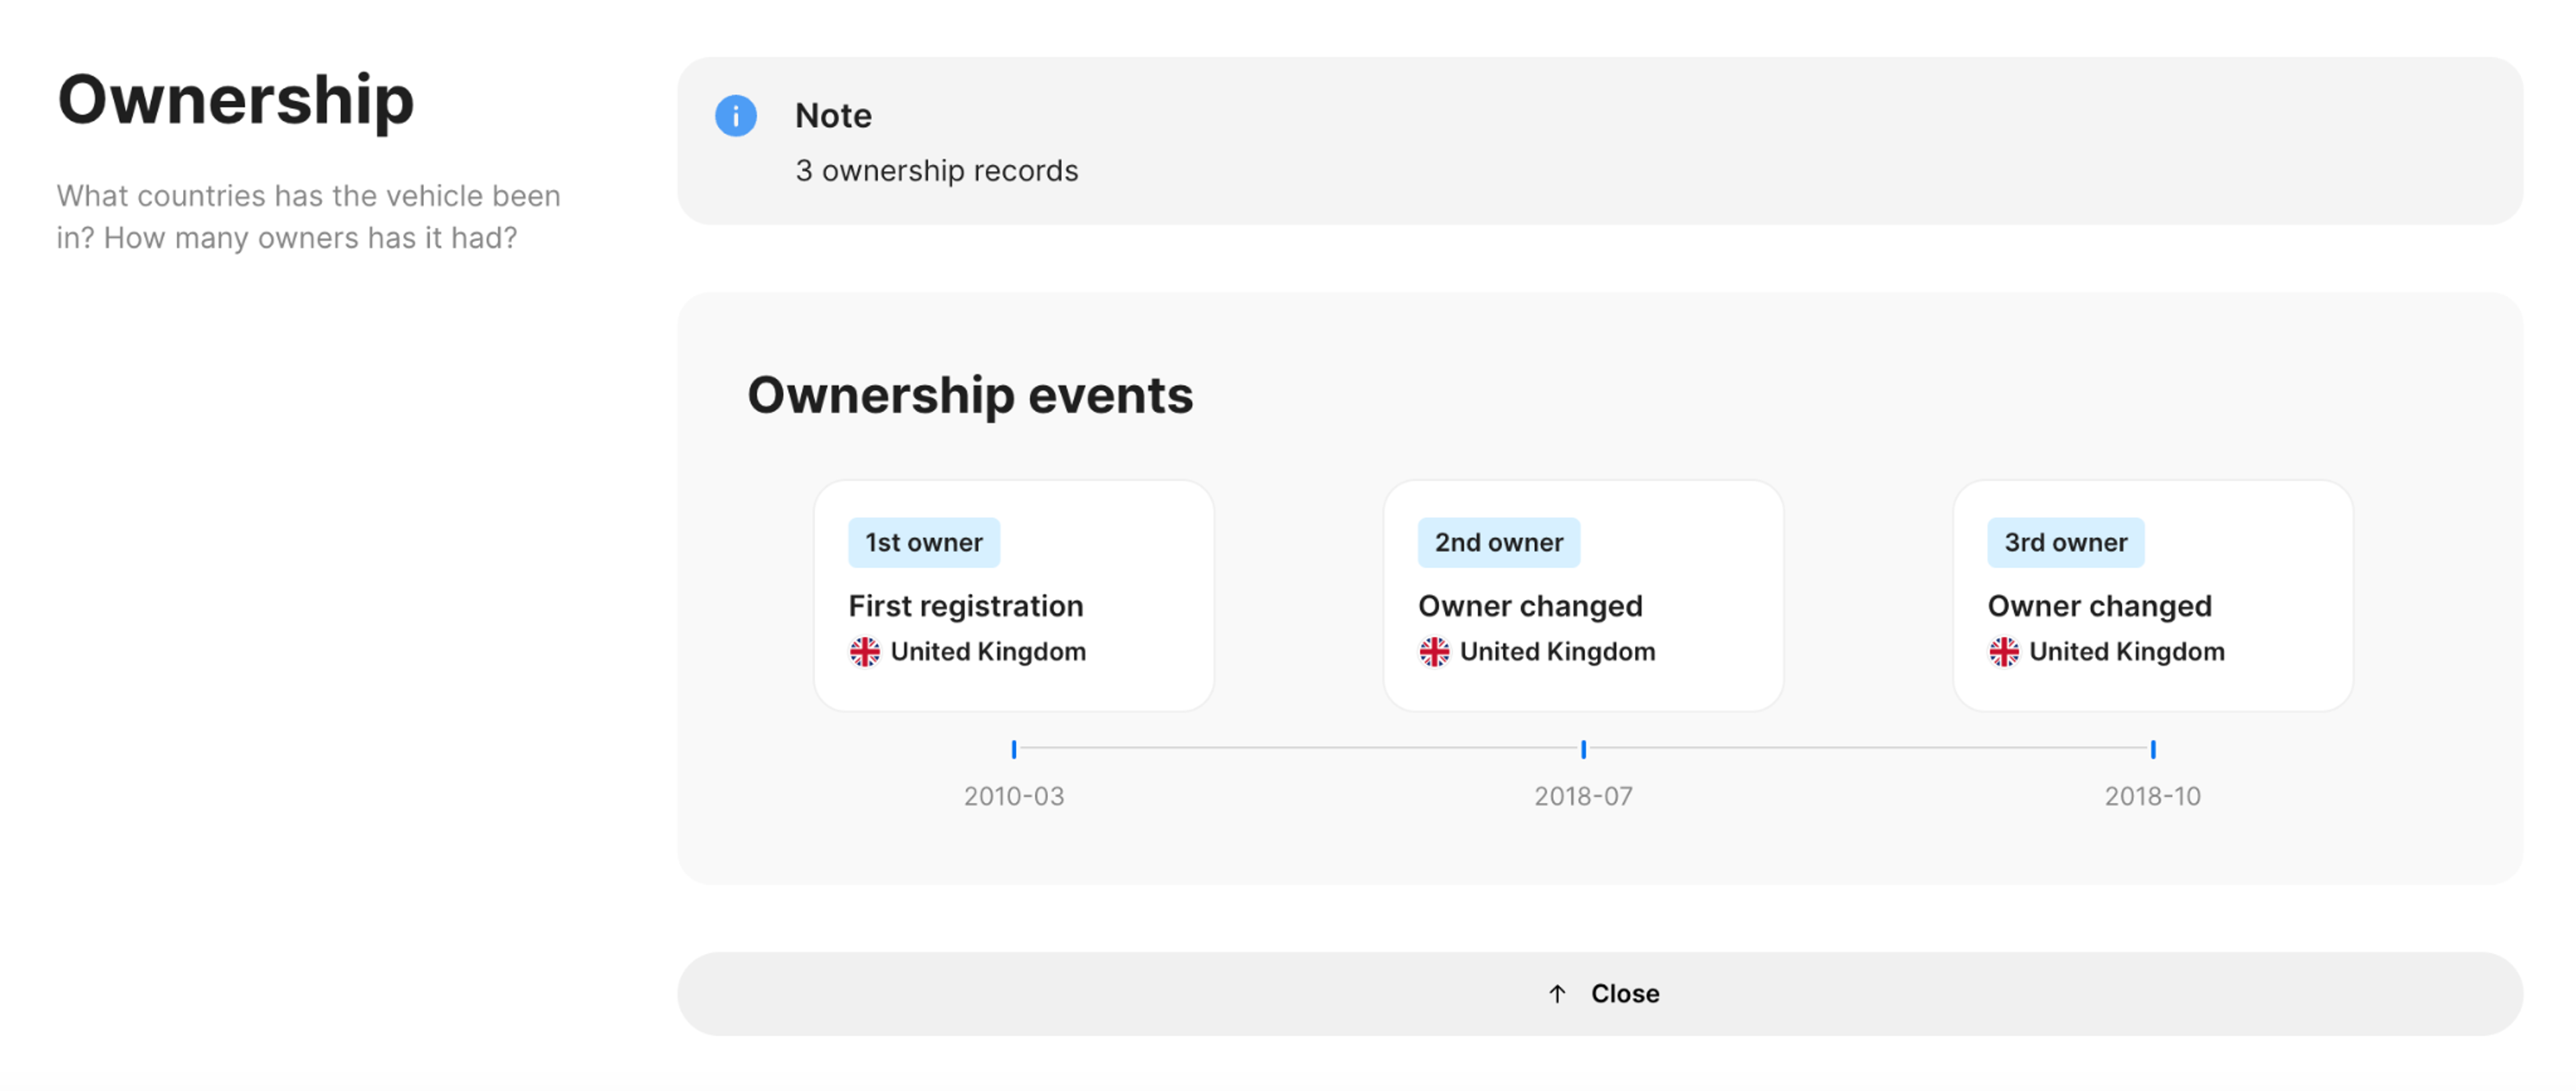Click the 2018-10 timeline marker tick
Viewport: 2576px width, 1091px height.
[2153, 749]
